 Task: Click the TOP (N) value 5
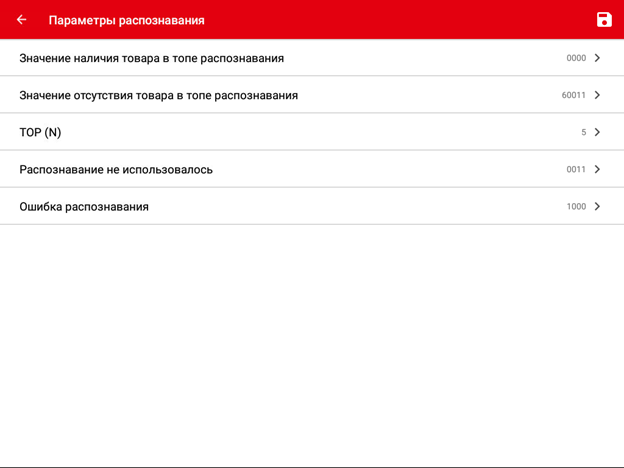coord(583,132)
